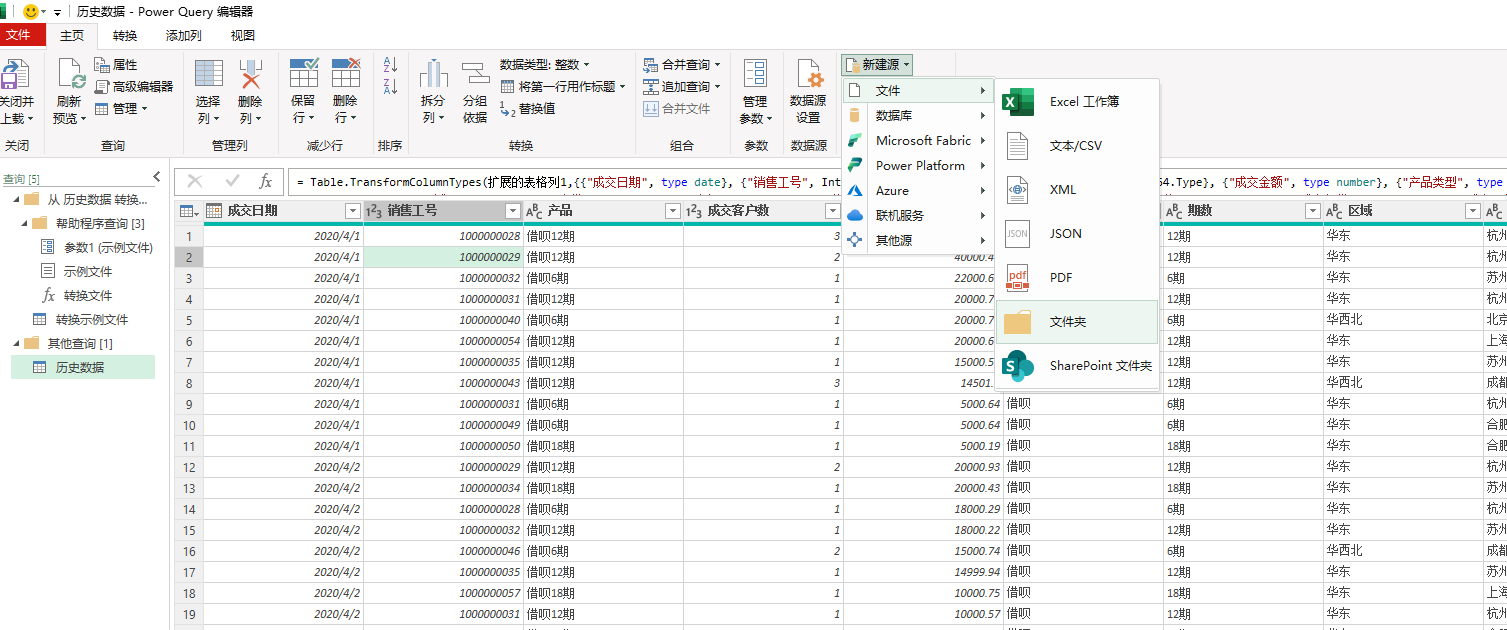
Task: Open filter dropdown of 销售工号 column
Action: point(513,211)
